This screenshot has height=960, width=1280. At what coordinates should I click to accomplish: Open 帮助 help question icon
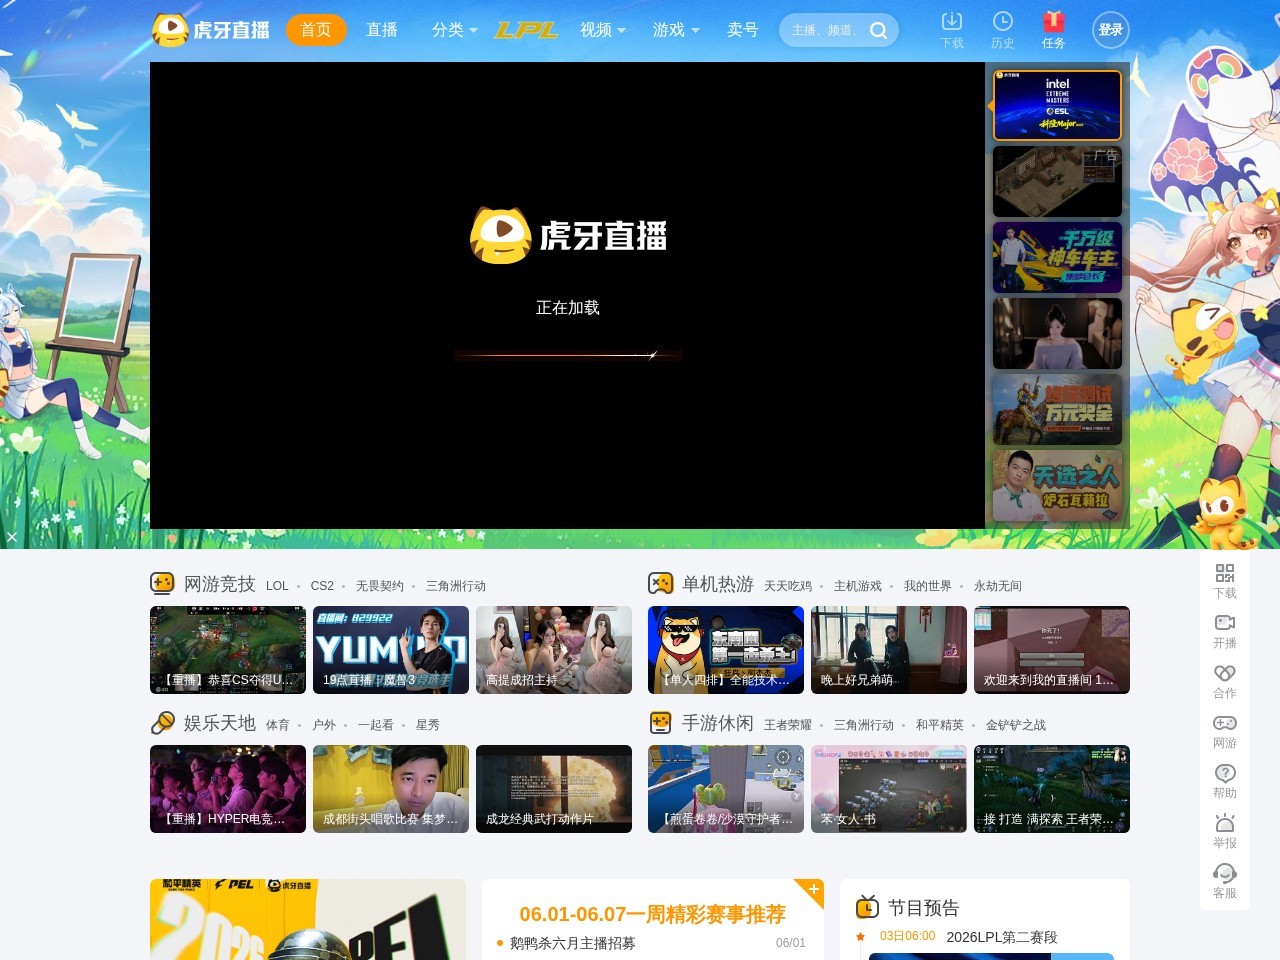point(1225,773)
